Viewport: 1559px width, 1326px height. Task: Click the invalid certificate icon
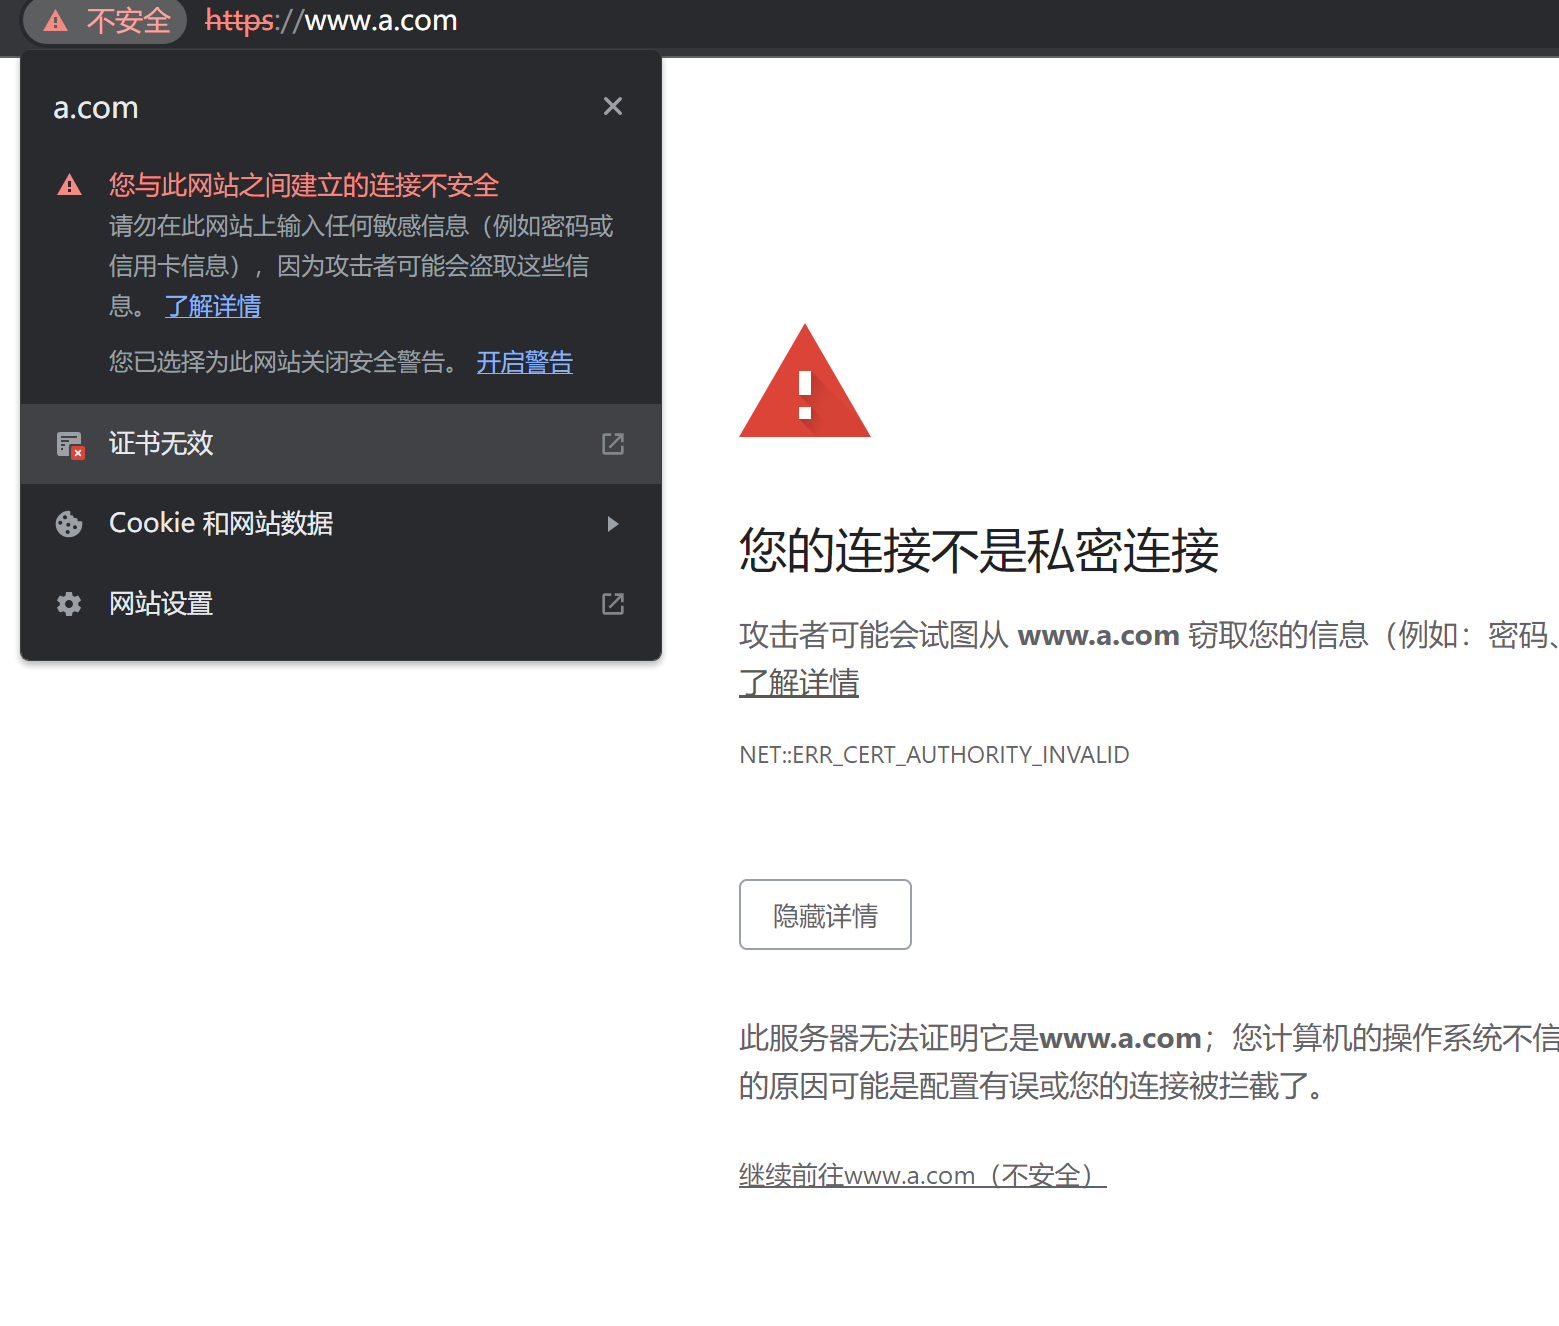coord(70,444)
